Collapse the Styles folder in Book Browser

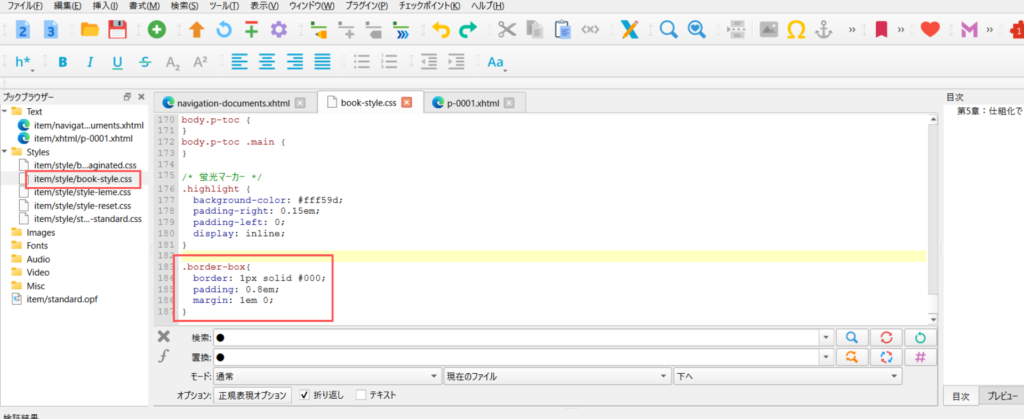(x=6, y=152)
